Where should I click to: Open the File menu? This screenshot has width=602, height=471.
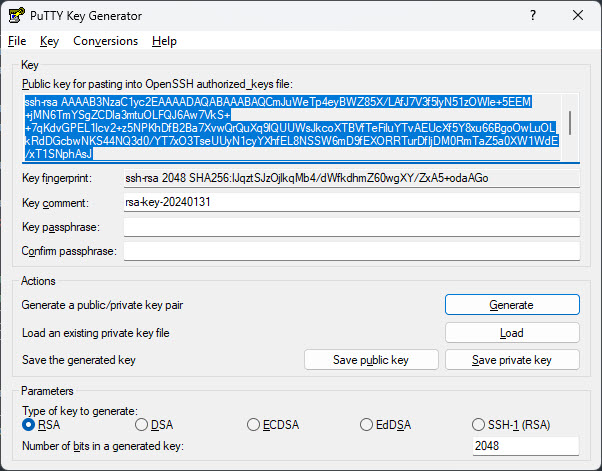click(17, 41)
